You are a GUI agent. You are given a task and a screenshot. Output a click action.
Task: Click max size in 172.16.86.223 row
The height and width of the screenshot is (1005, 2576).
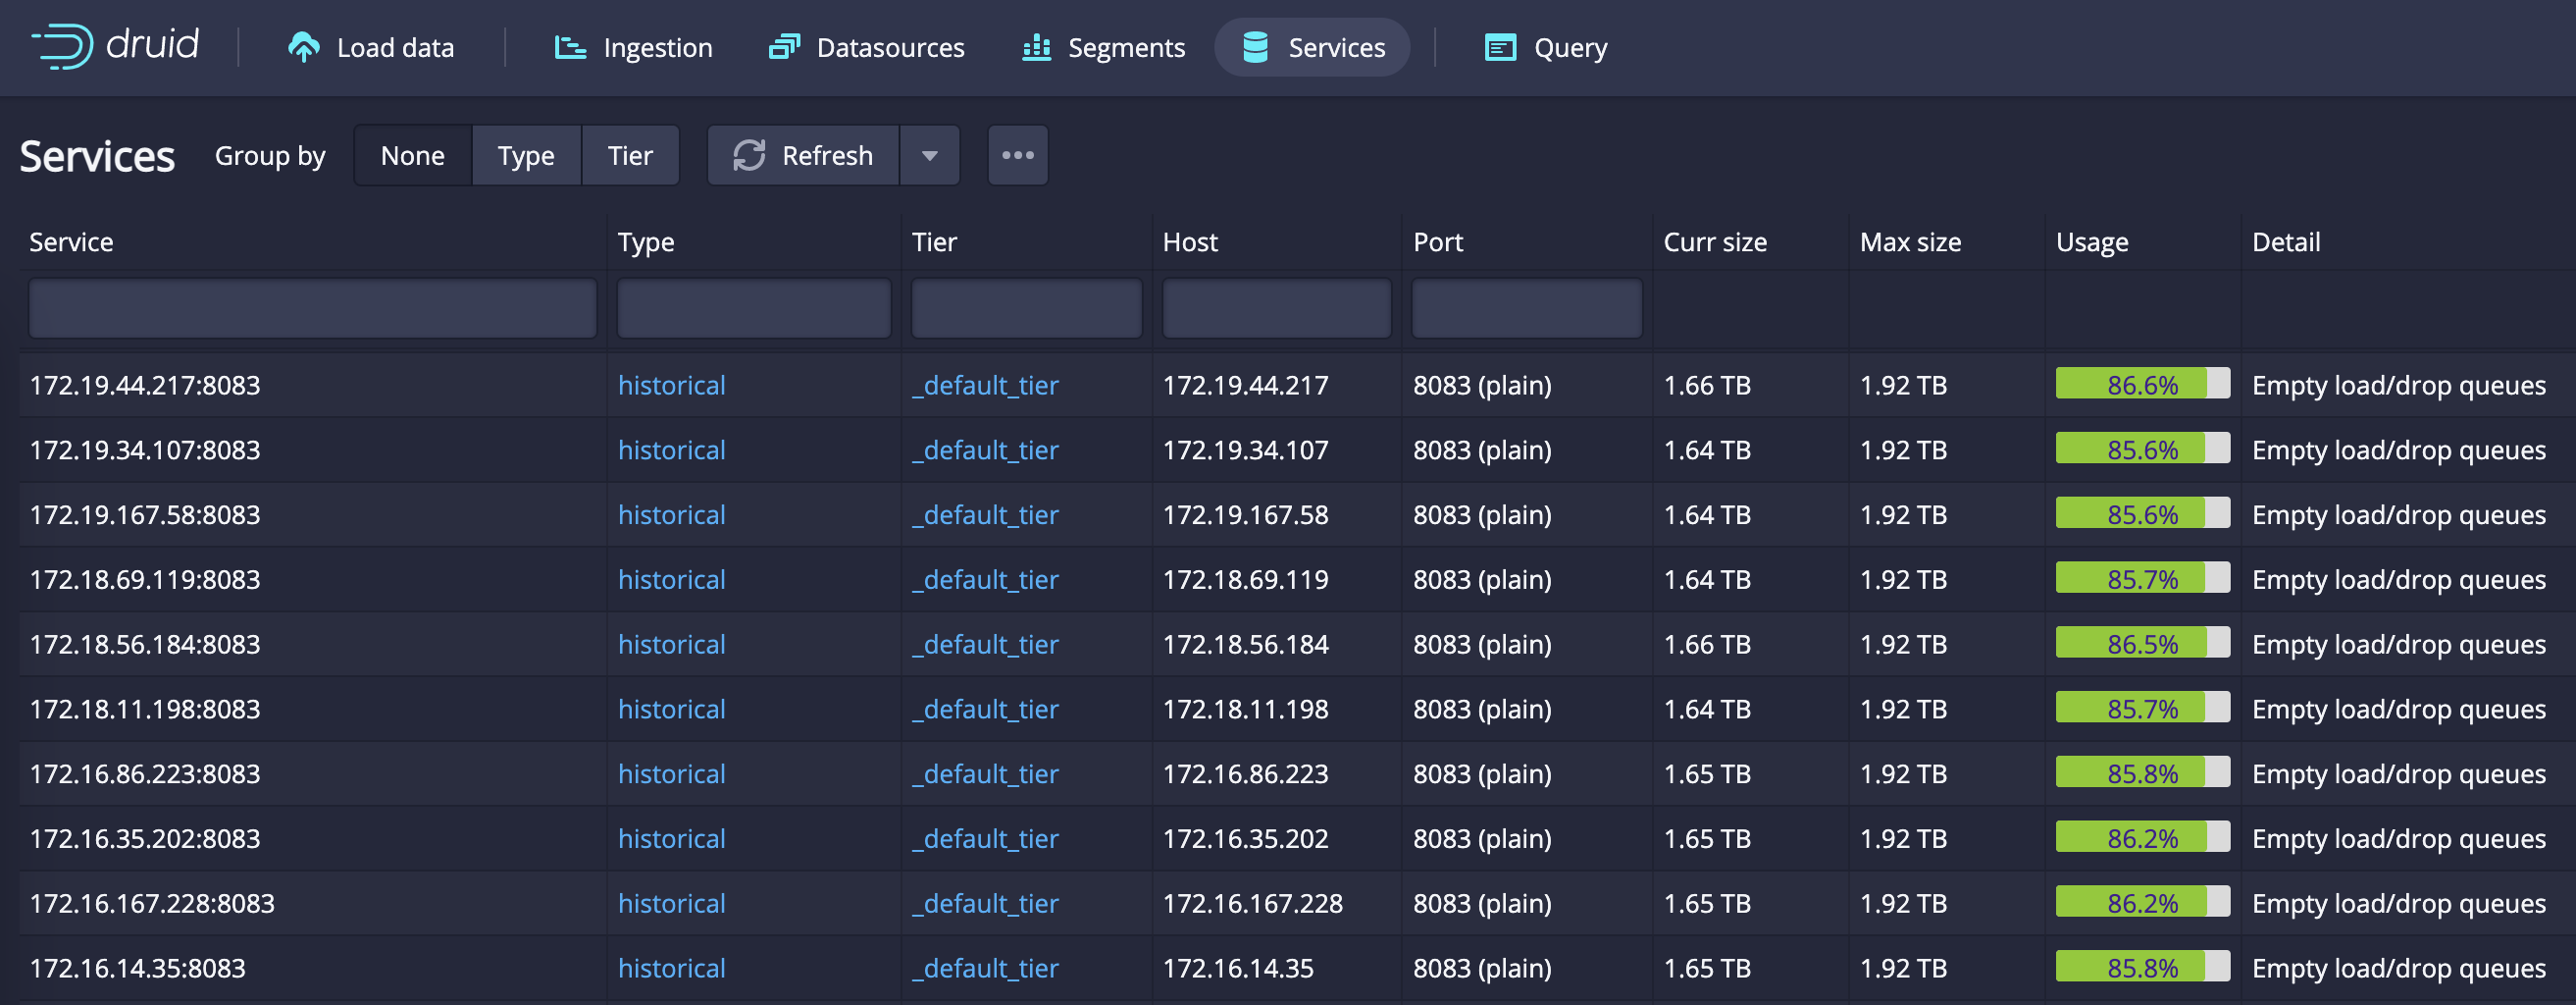1903,774
